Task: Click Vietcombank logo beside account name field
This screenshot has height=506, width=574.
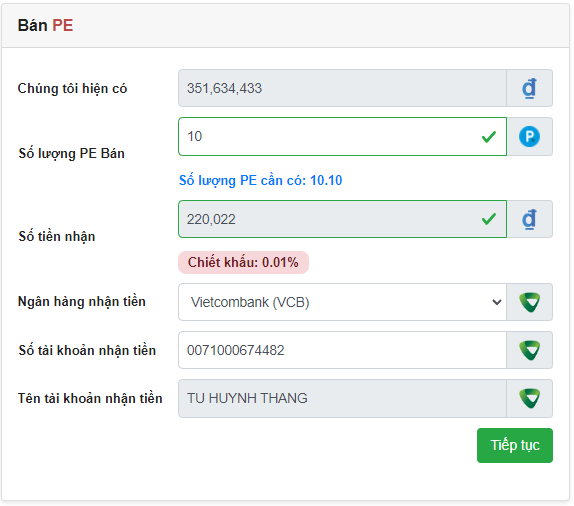Action: [x=529, y=398]
